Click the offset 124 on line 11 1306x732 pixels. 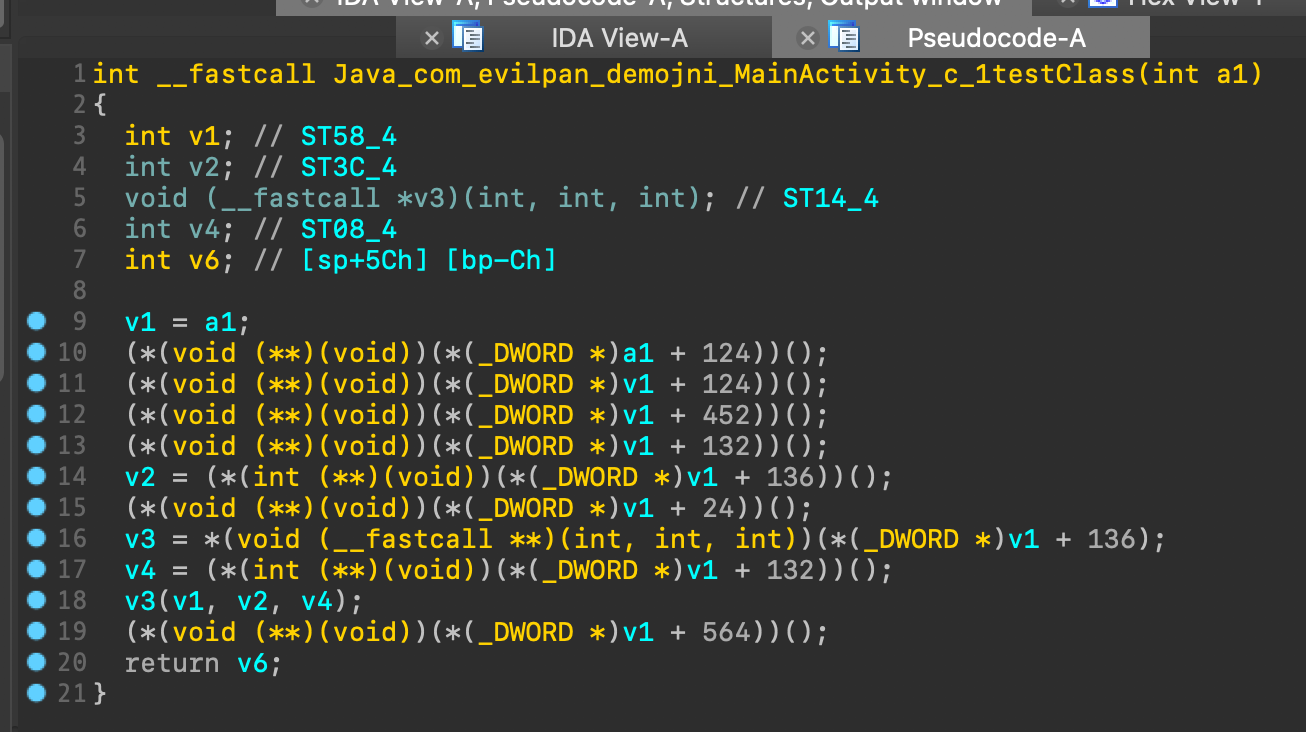pos(726,384)
